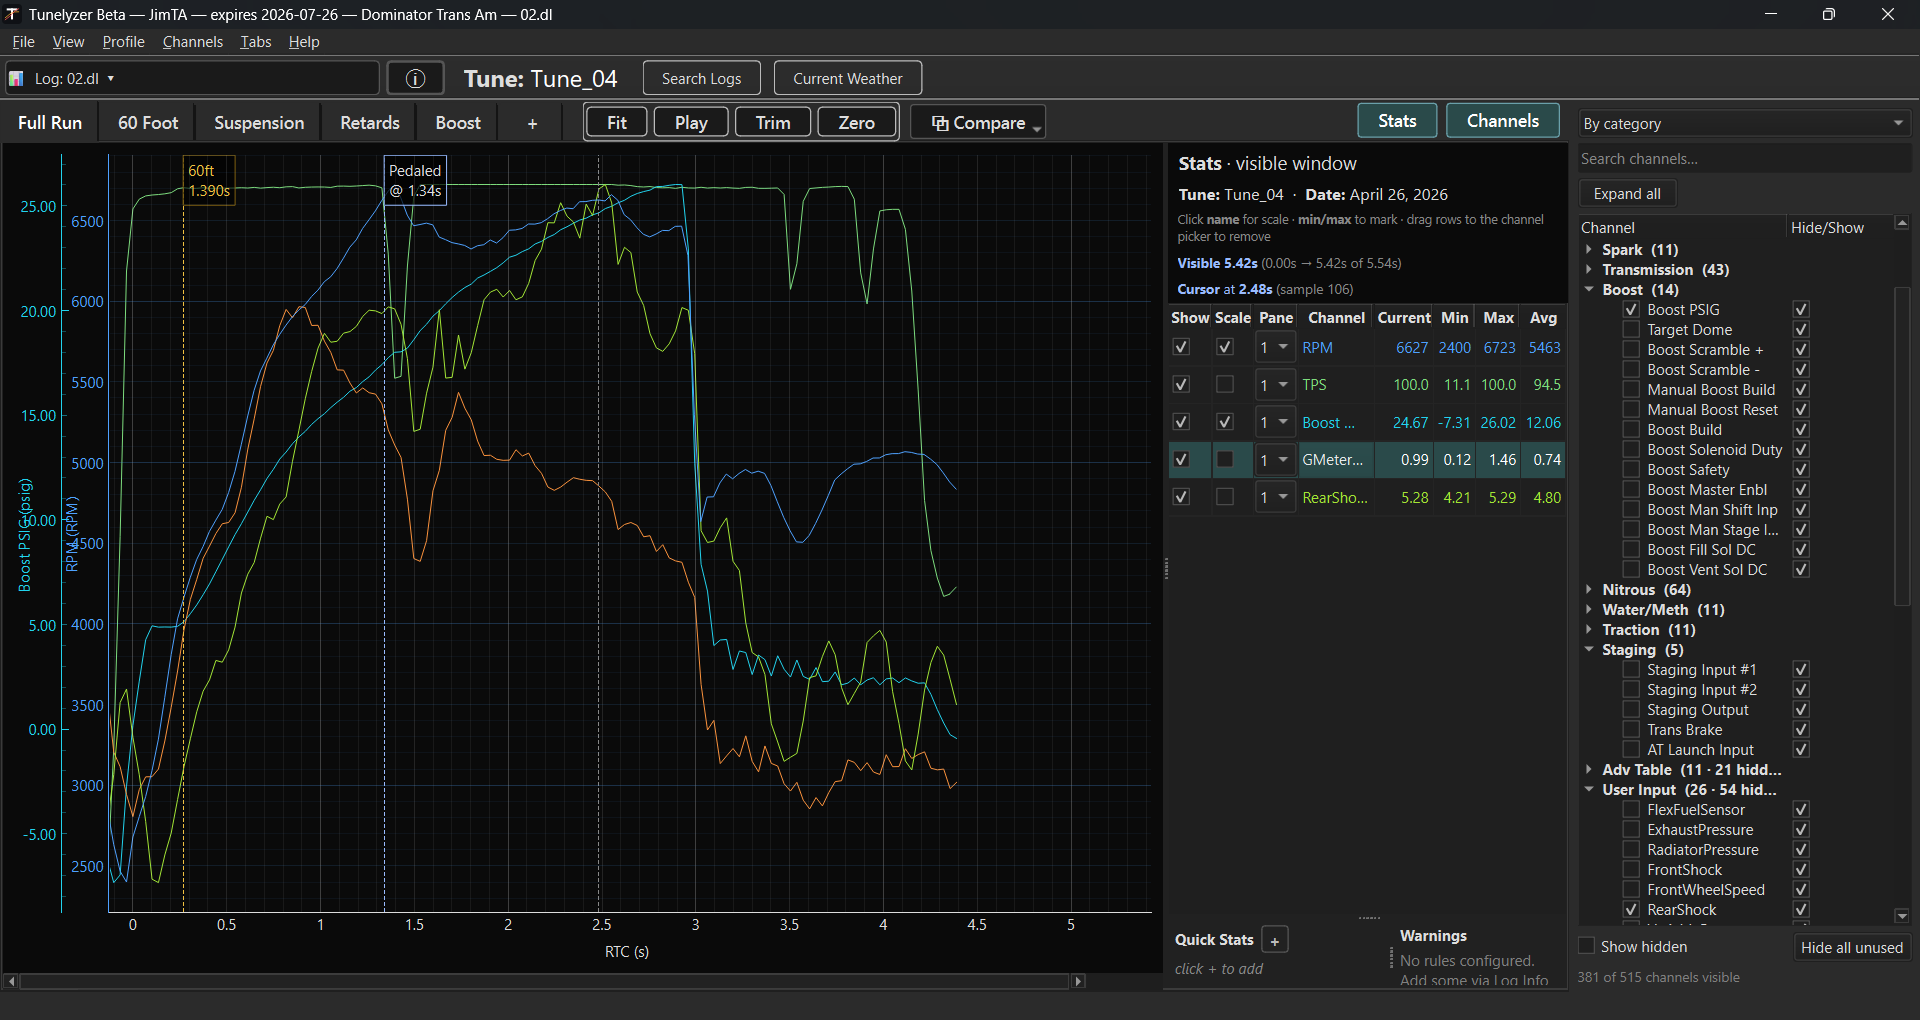Screen dimensions: 1920x1020
Task: Uncheck Show for the TPS channel
Action: 1181,384
